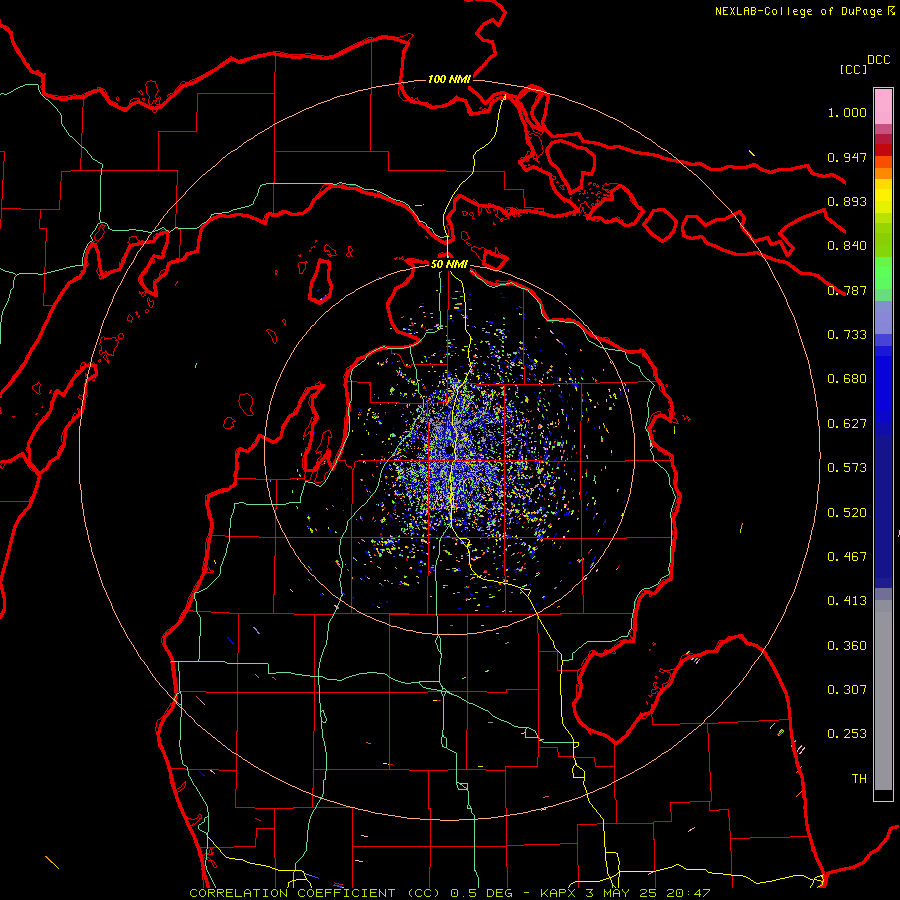The width and height of the screenshot is (900, 900).
Task: Select the 0.360 scale value
Action: point(847,646)
